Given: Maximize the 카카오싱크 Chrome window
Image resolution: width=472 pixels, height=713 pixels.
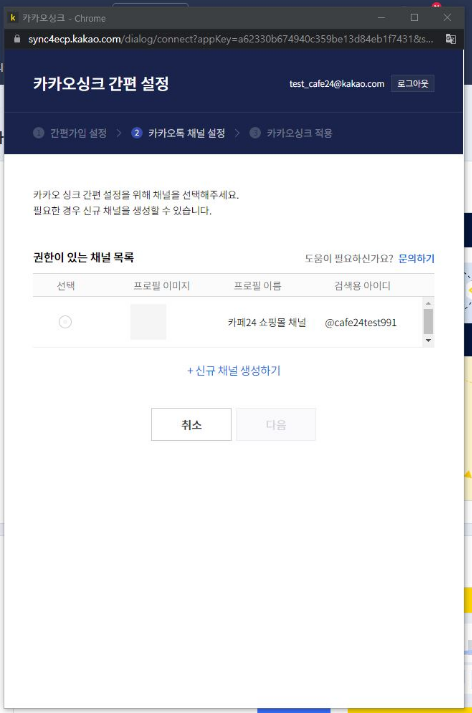Looking at the screenshot, I should (x=414, y=18).
